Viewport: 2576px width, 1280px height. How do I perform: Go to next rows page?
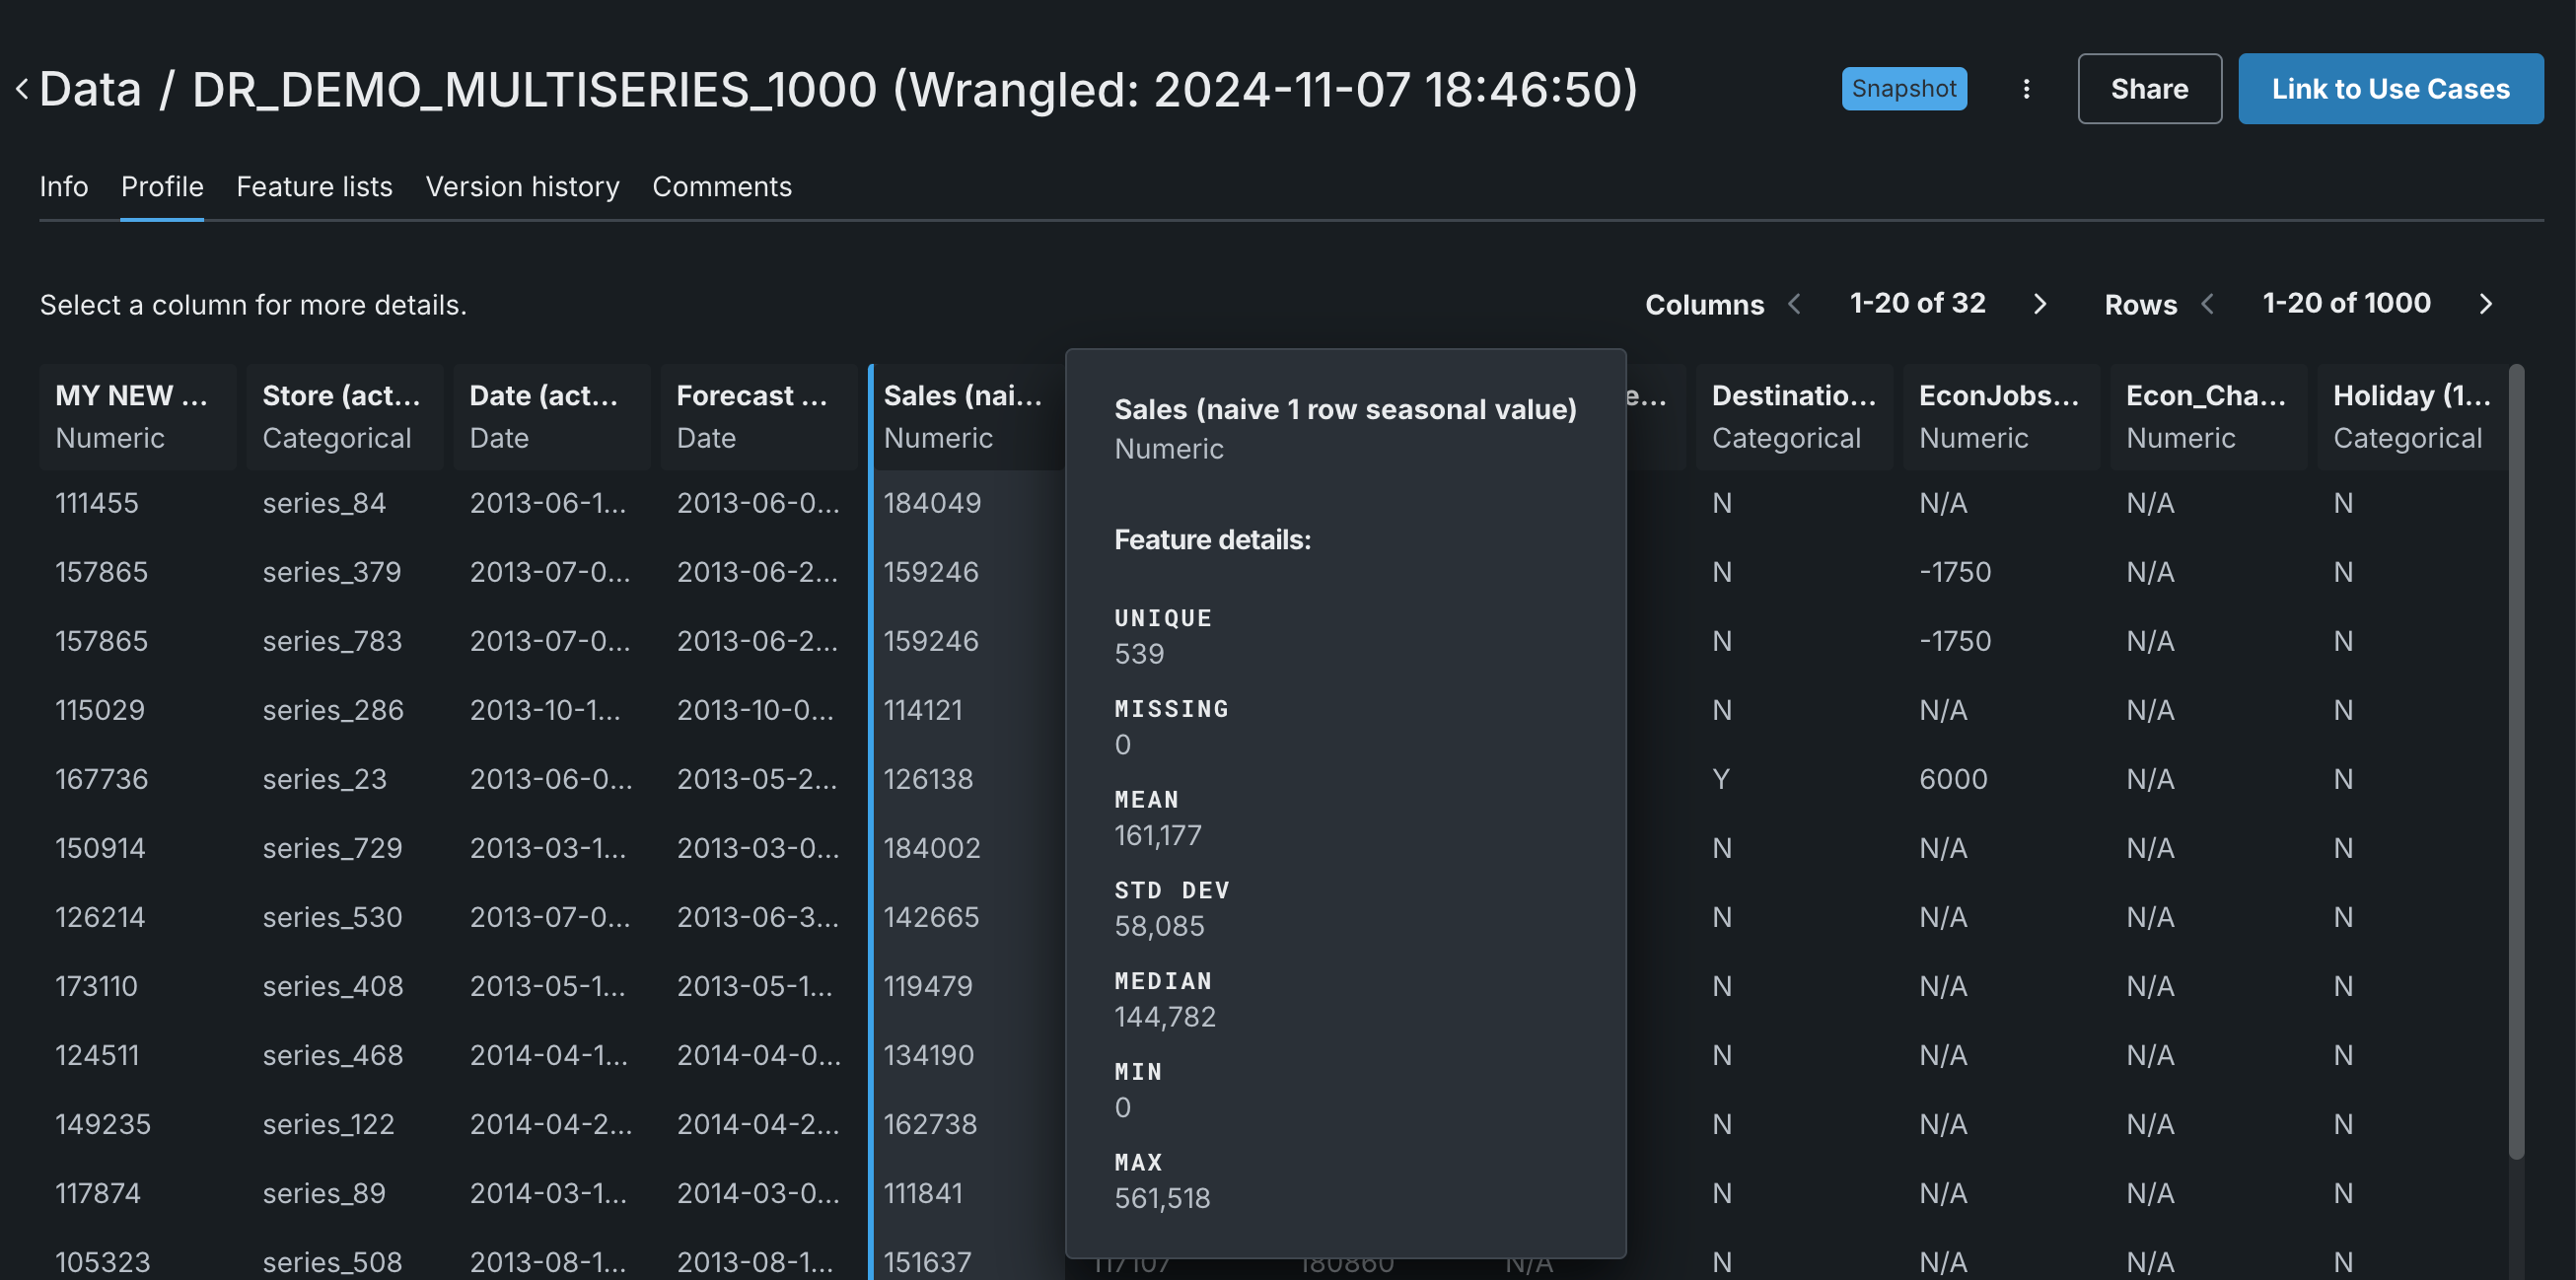click(2485, 304)
